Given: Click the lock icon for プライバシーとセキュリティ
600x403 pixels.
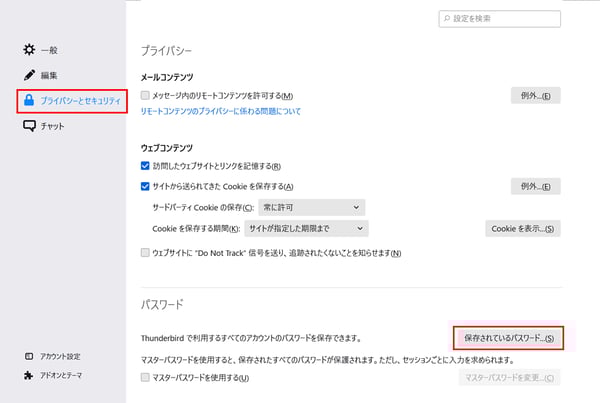Looking at the screenshot, I should tap(29, 100).
